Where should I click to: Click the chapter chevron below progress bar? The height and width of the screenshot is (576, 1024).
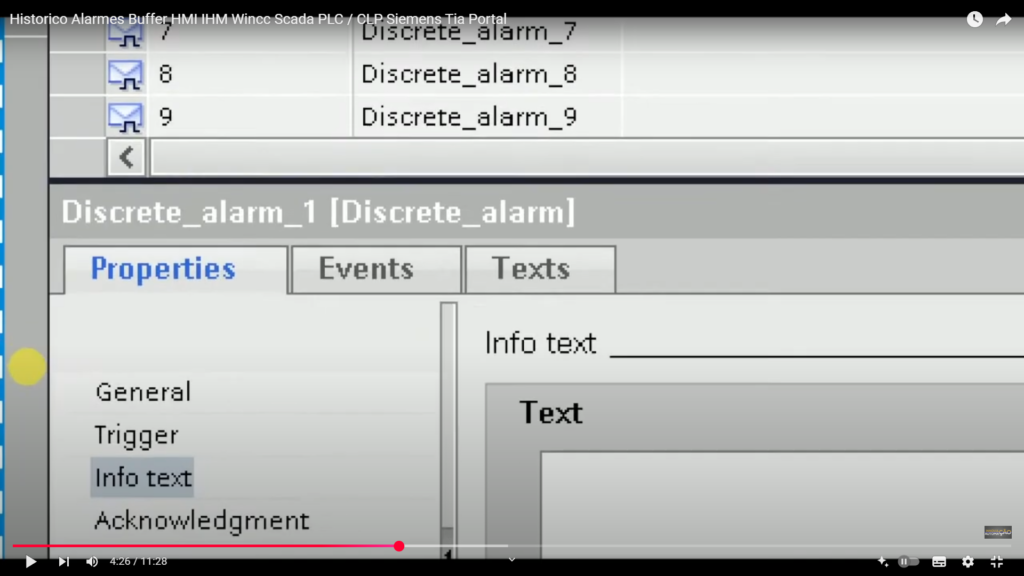point(512,560)
